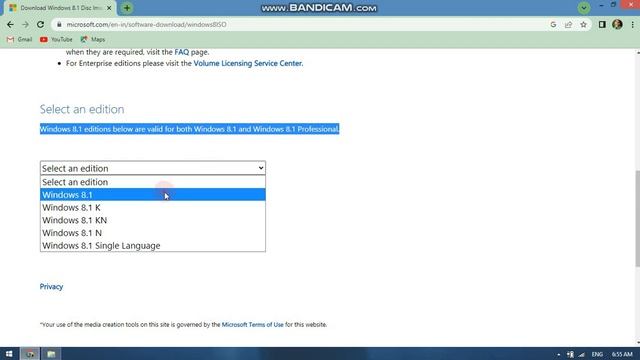
Task: Open the Chrome three-dot menu
Action: click(x=632, y=24)
